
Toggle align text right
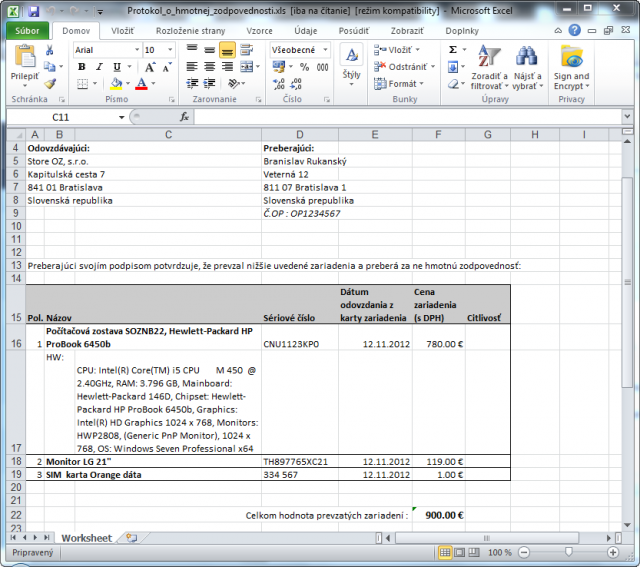[227, 67]
